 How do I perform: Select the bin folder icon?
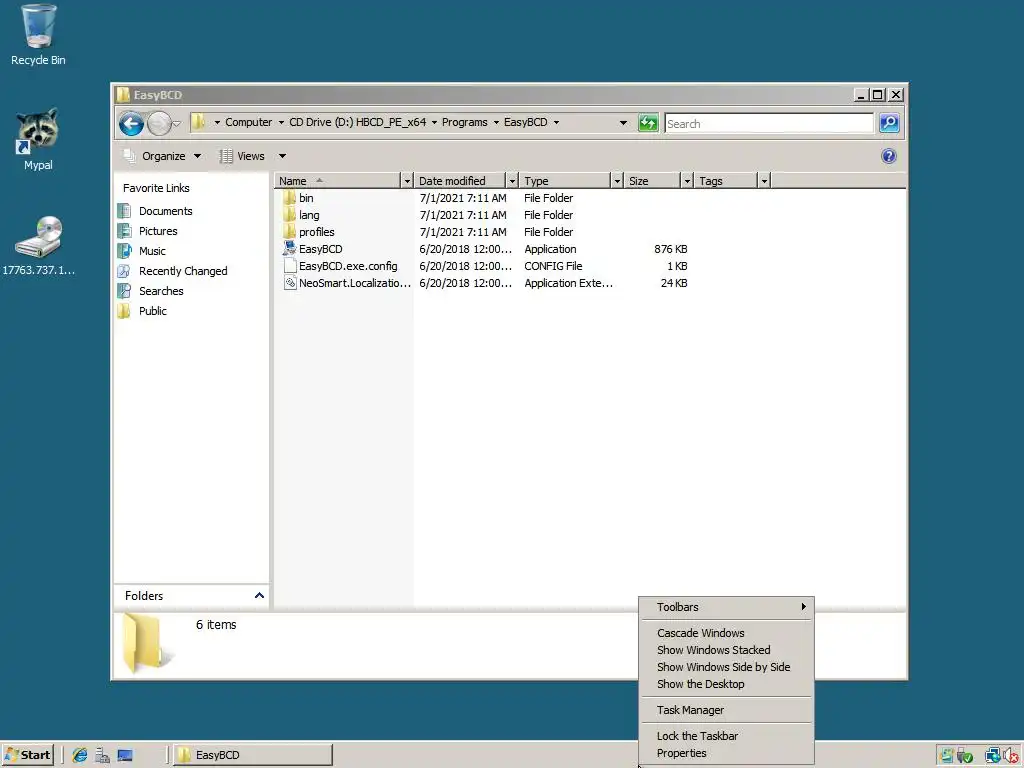click(289, 198)
